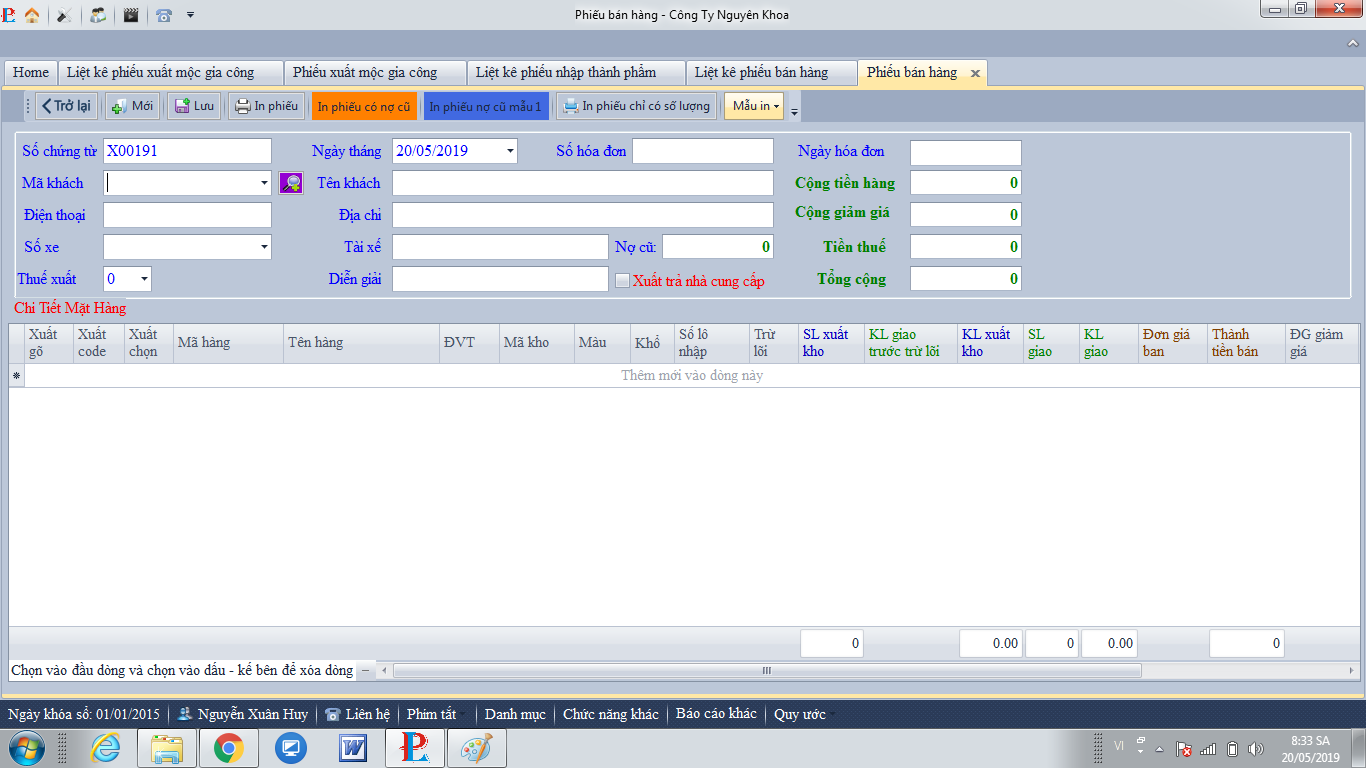Expand the 'Mã khách' combo box arrow
Image resolution: width=1366 pixels, height=768 pixels.
click(x=264, y=183)
